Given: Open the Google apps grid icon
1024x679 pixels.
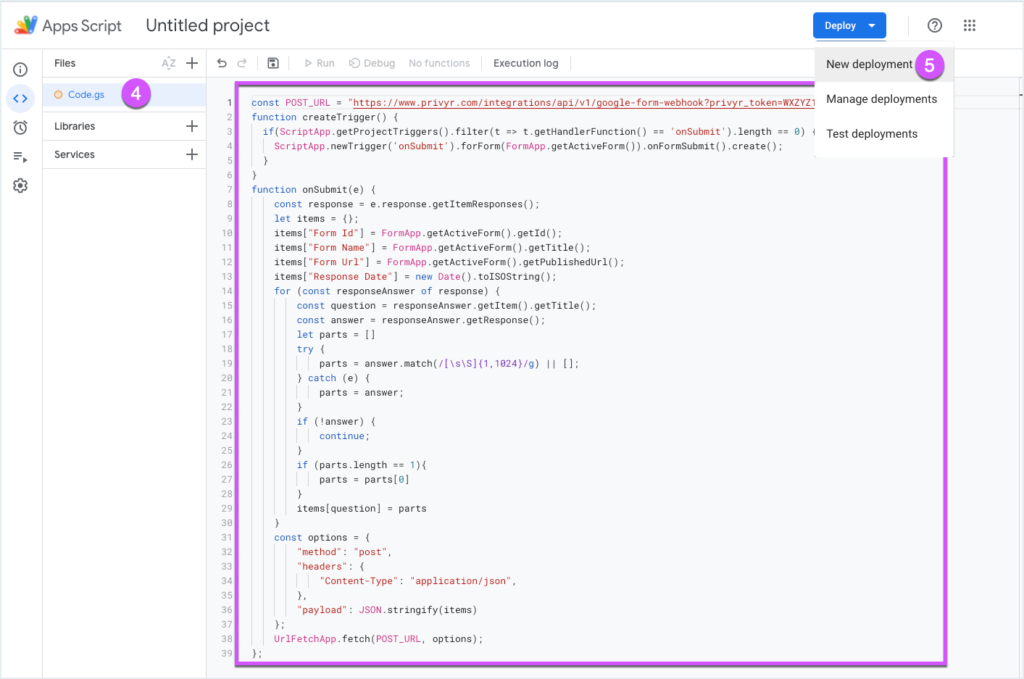Looking at the screenshot, I should 970,25.
